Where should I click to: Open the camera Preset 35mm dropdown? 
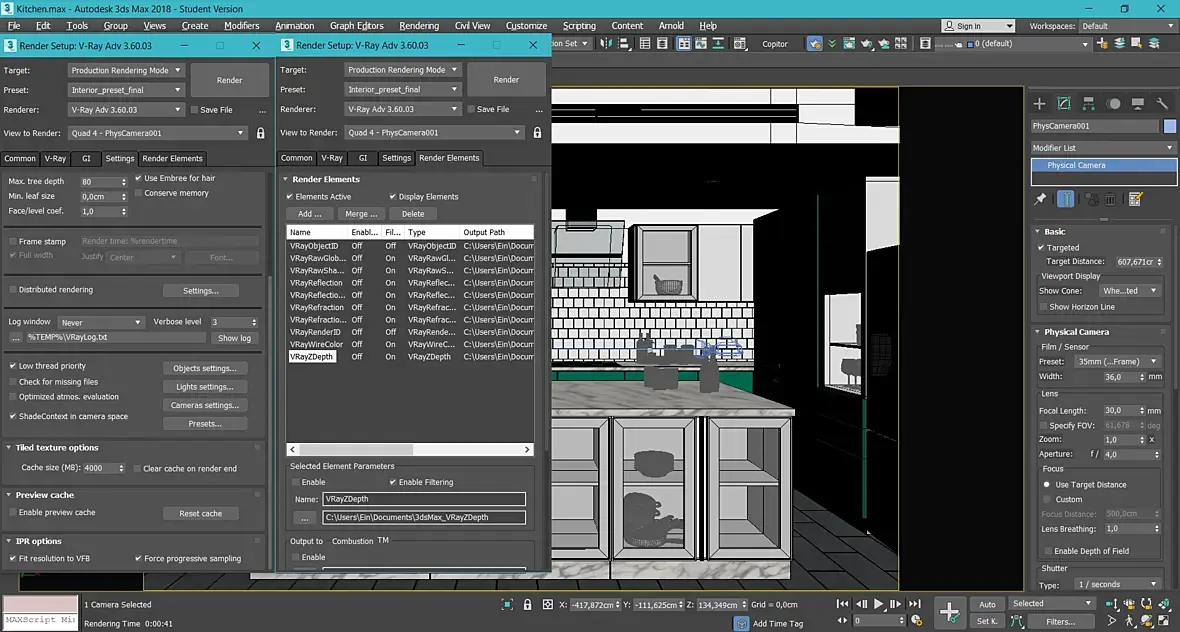tap(1117, 361)
